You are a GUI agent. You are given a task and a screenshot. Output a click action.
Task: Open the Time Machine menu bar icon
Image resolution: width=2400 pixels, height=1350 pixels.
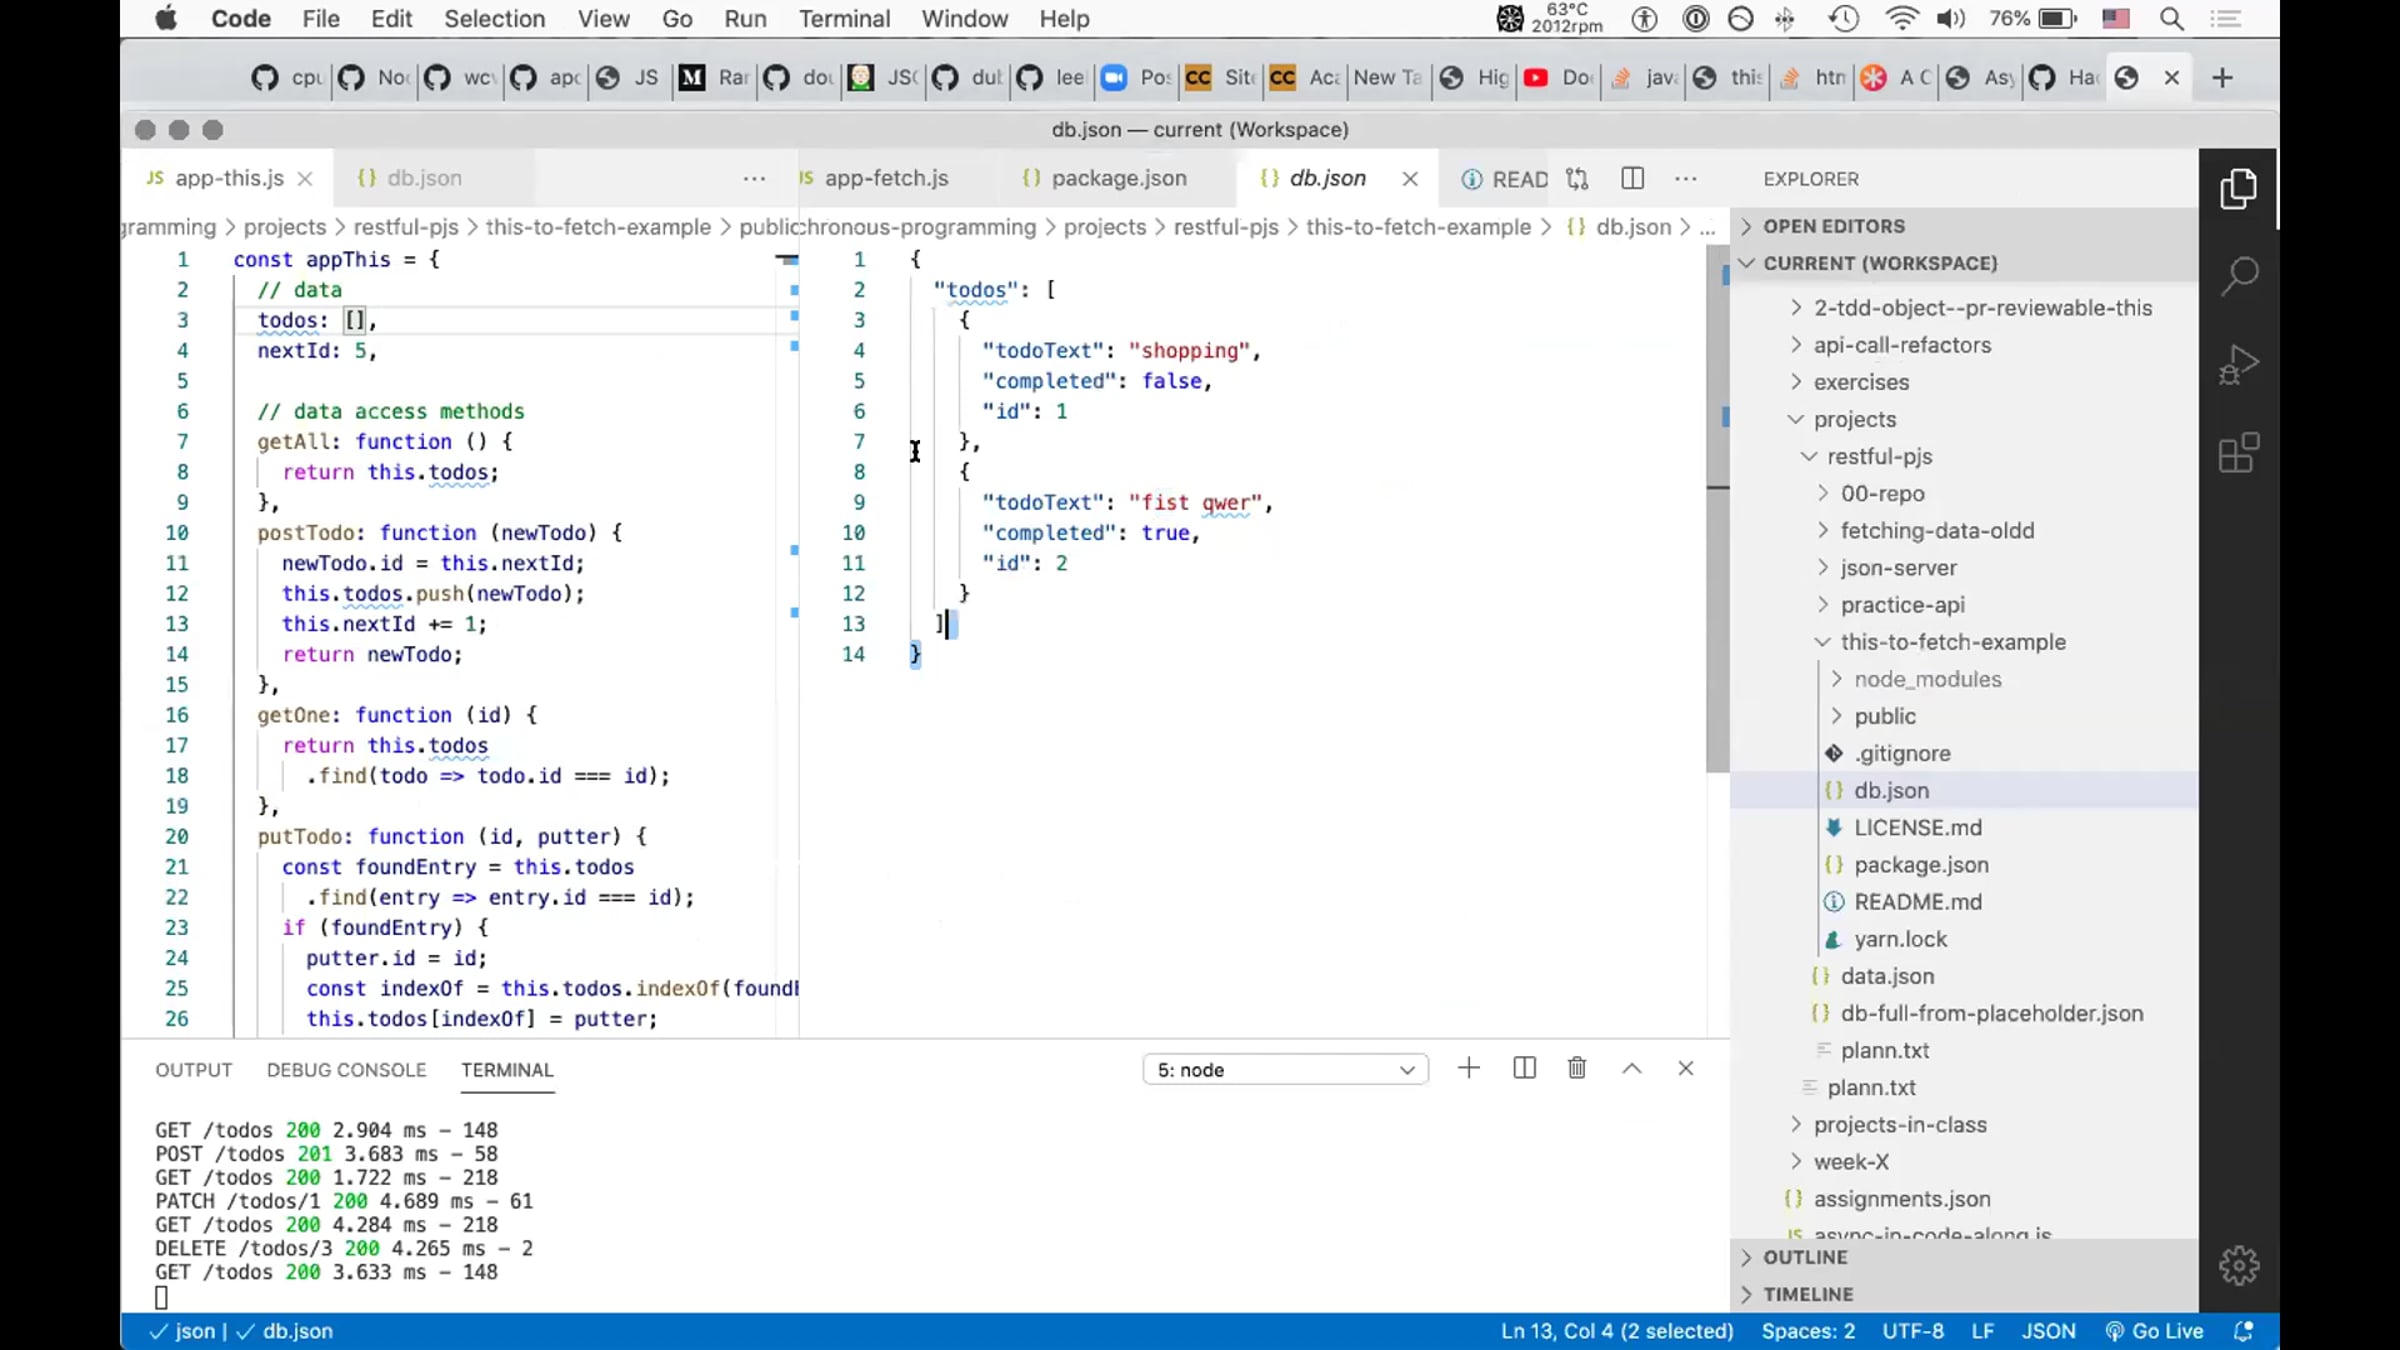point(1843,19)
